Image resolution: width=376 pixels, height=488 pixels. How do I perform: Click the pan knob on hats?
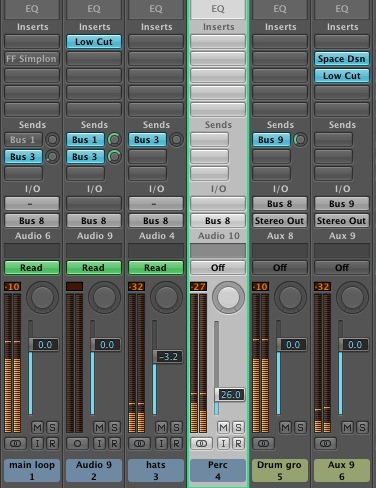tap(167, 297)
